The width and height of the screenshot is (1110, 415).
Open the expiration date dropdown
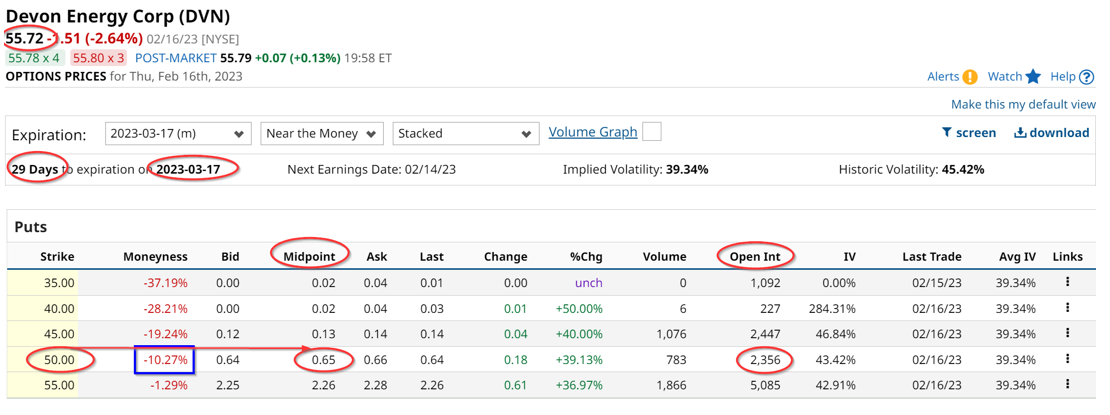click(179, 134)
